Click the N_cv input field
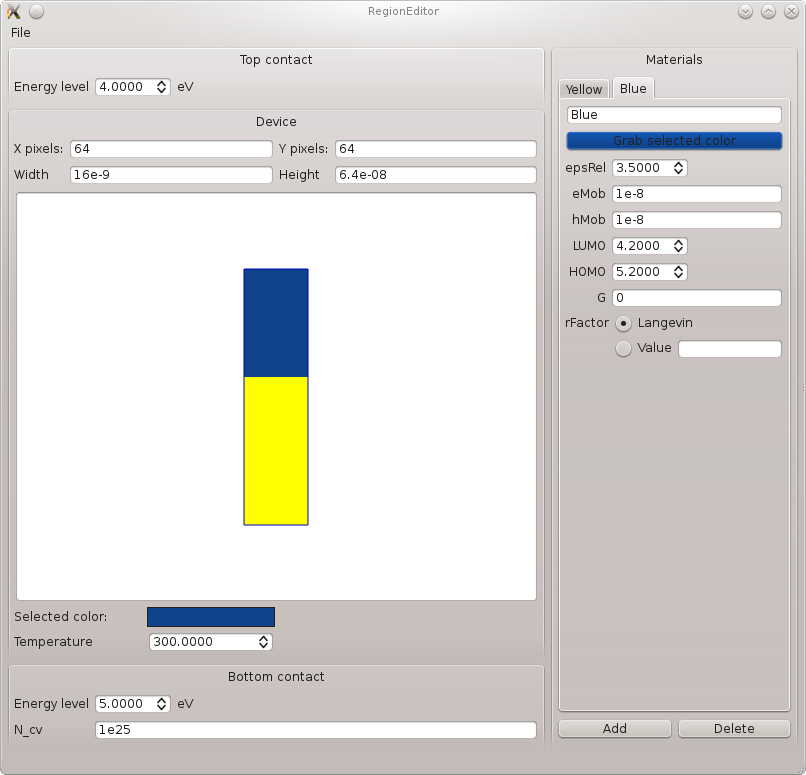This screenshot has height=775, width=806. pyautogui.click(x=315, y=730)
